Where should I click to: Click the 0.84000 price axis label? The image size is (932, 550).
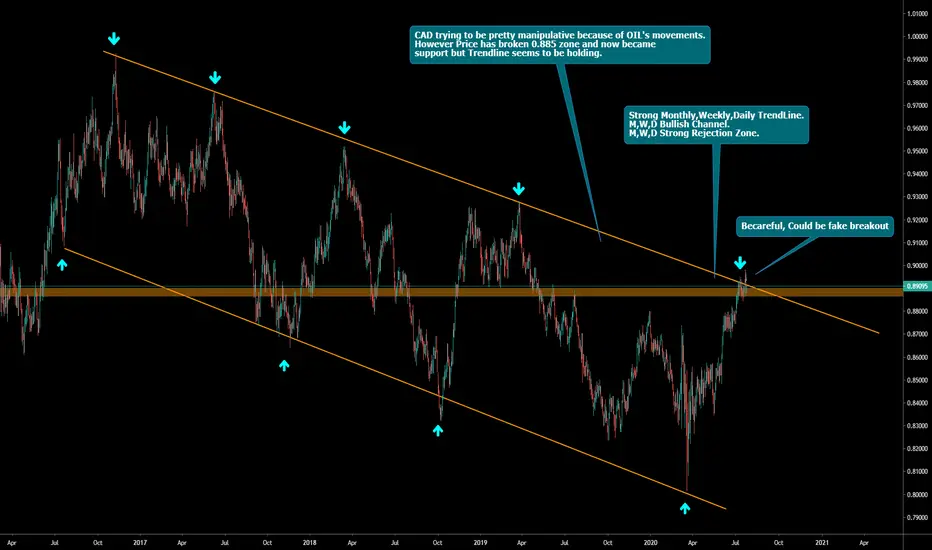click(918, 403)
